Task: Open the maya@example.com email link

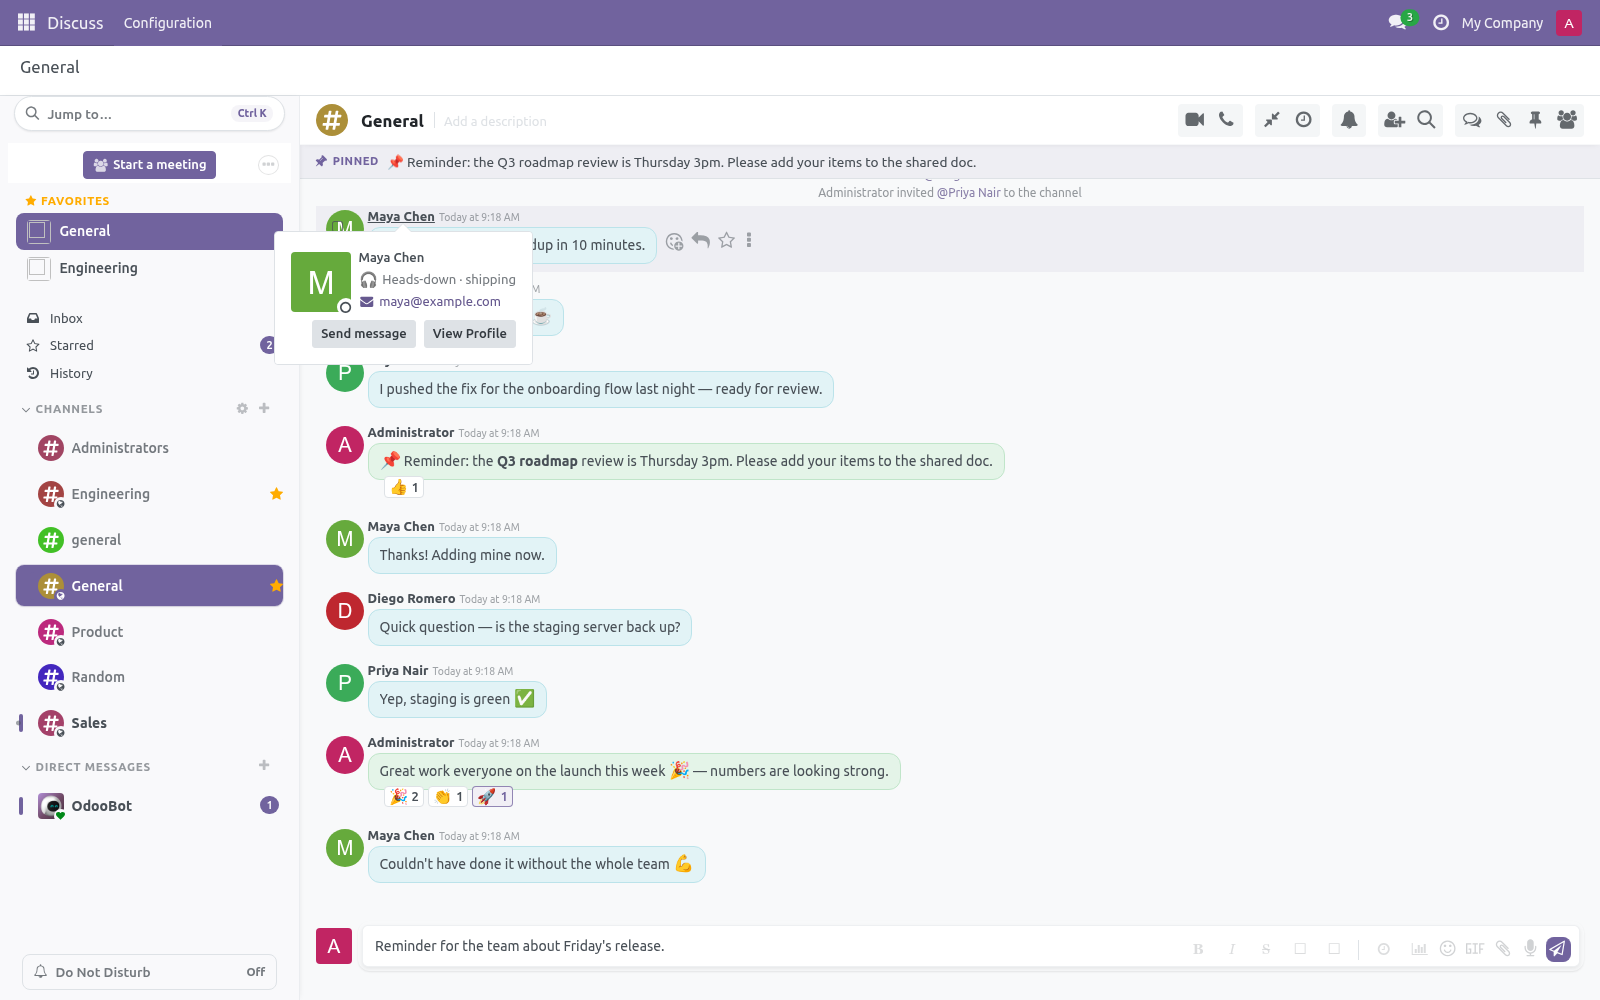Action: [440, 302]
